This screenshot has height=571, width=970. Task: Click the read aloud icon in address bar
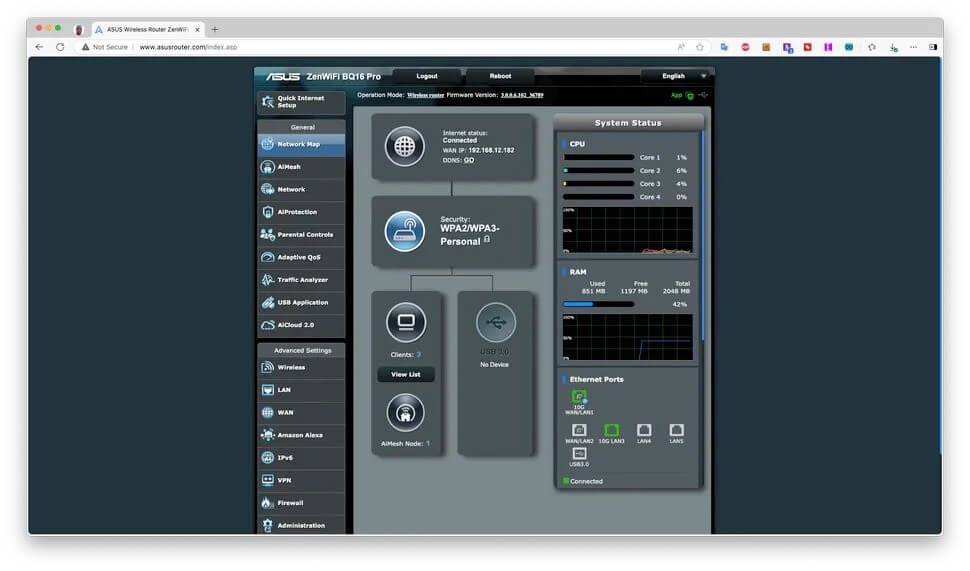tap(680, 47)
